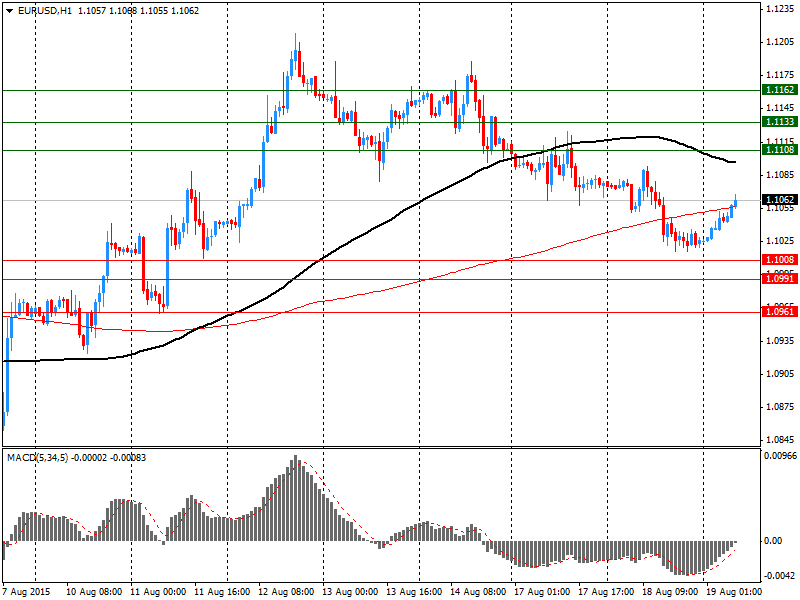Image resolution: width=800 pixels, height=600 pixels.
Task: Select the 0.00966 MACD scale value
Action: click(x=781, y=456)
